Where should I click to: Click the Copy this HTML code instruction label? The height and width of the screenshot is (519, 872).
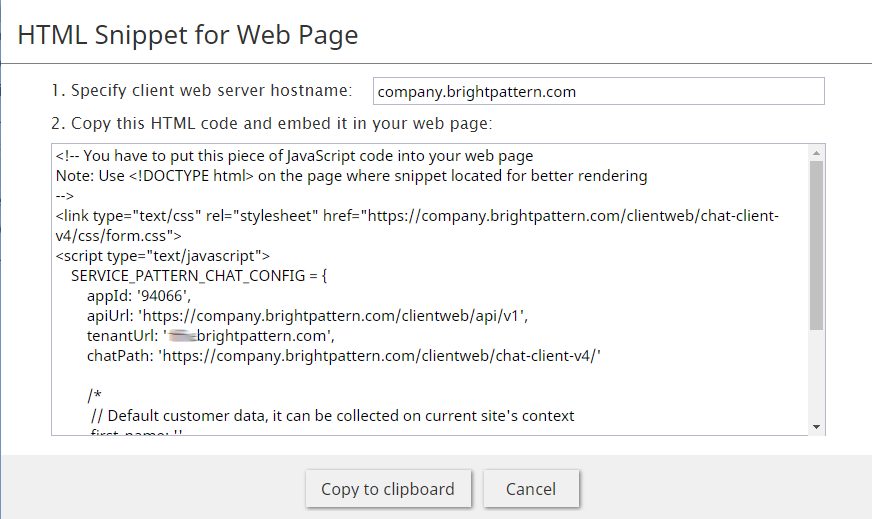point(271,124)
